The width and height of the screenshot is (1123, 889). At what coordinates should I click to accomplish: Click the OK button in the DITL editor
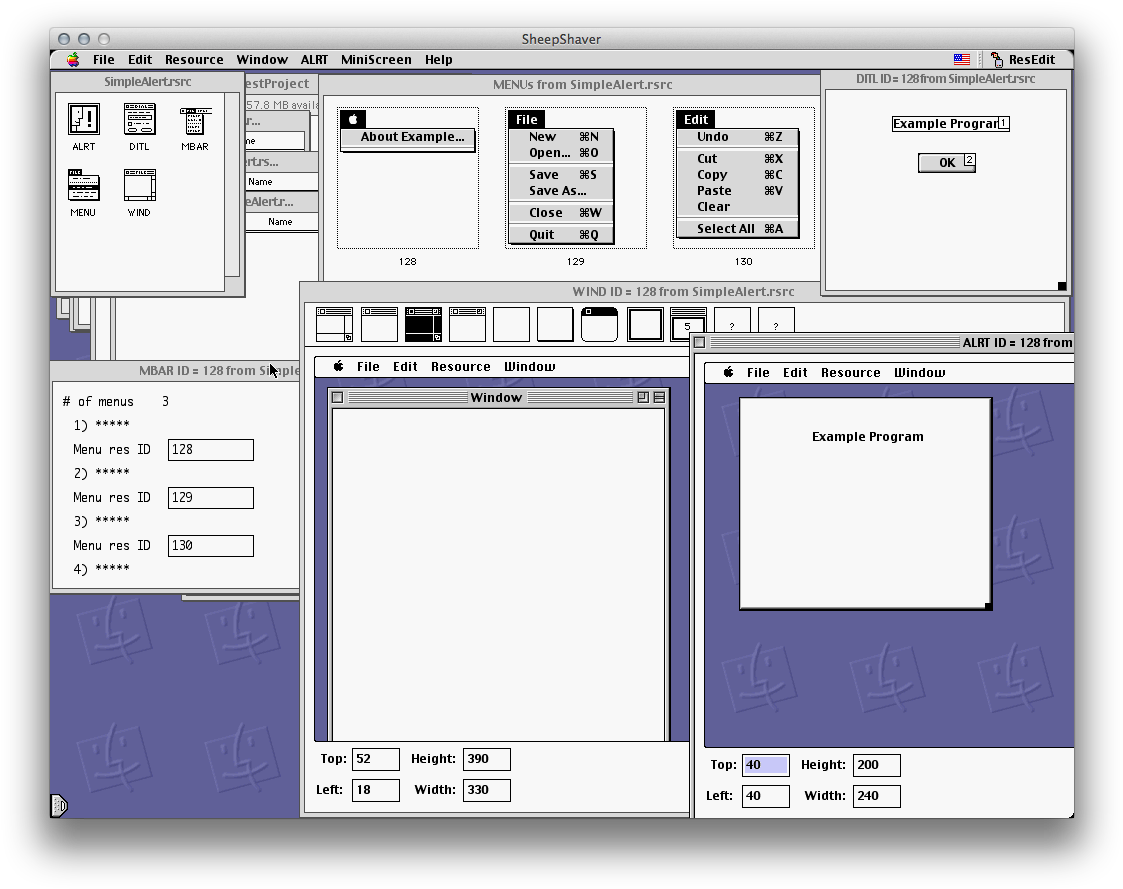pos(941,161)
